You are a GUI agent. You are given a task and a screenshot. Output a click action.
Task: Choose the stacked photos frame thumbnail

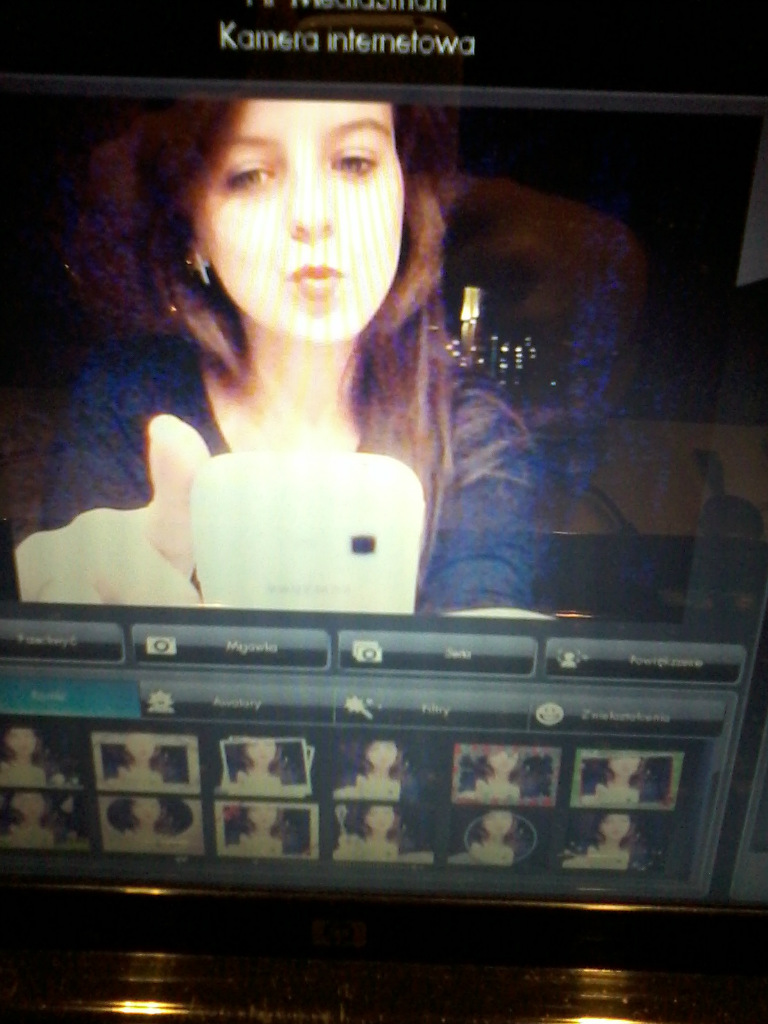265,767
